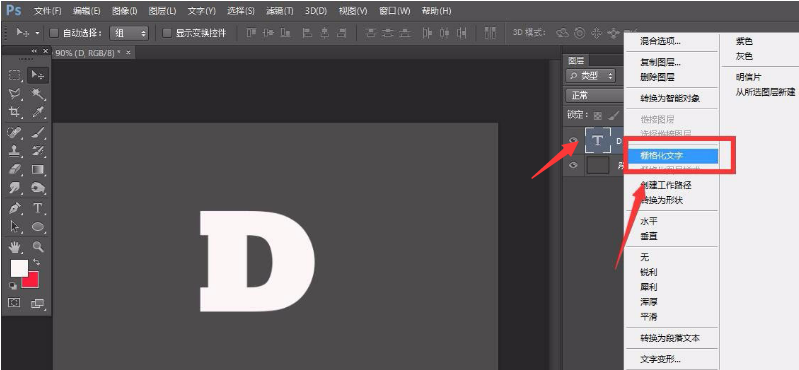Open the 滤镜(T) menu
Screen dimensions: 799x370
point(280,11)
